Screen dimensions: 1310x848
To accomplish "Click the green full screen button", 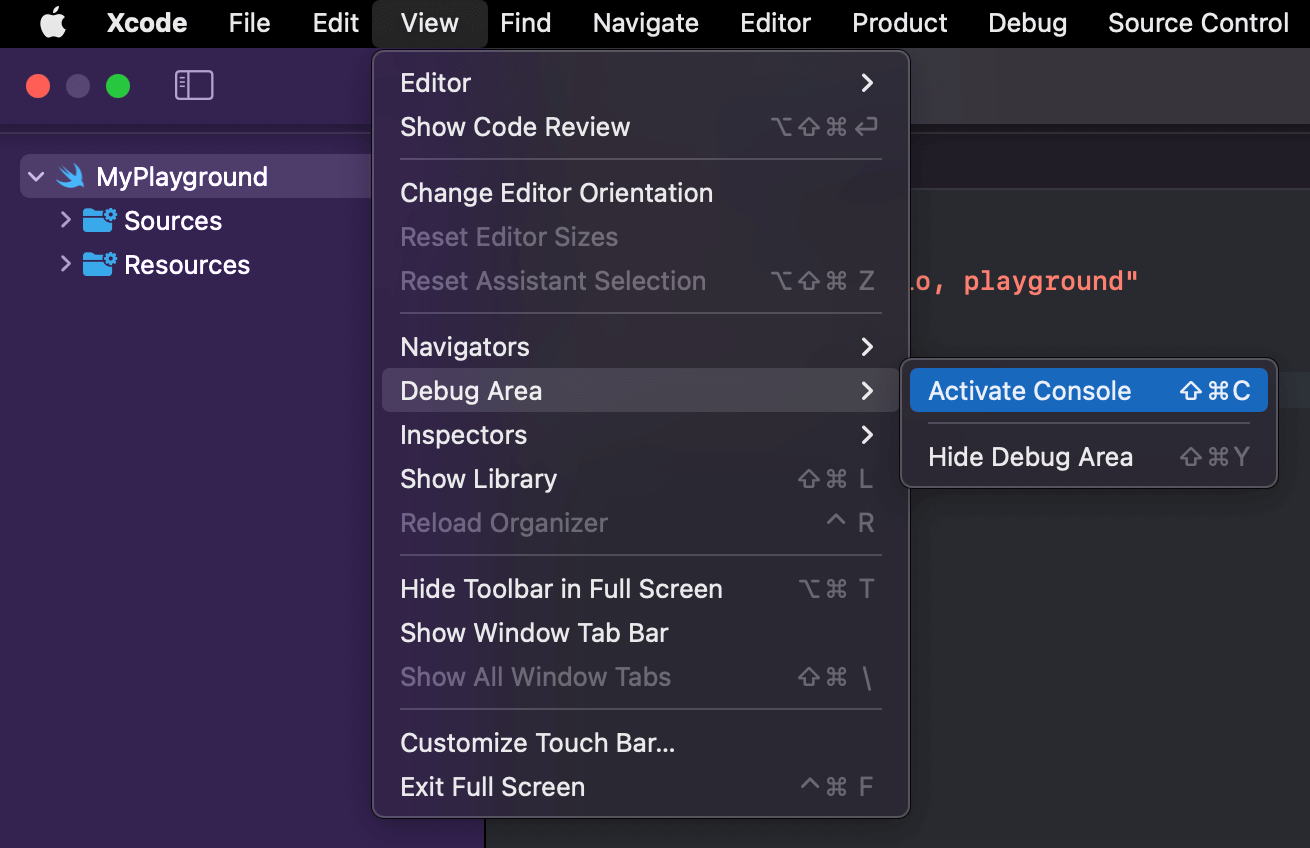I will click(118, 86).
